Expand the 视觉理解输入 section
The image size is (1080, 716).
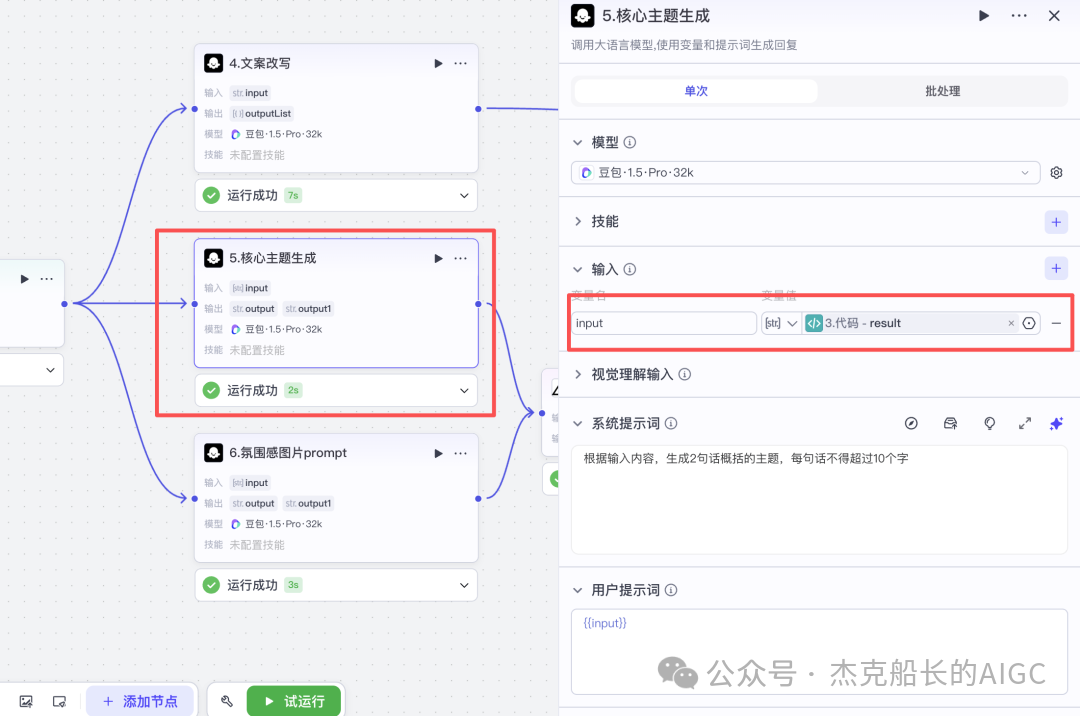(578, 375)
